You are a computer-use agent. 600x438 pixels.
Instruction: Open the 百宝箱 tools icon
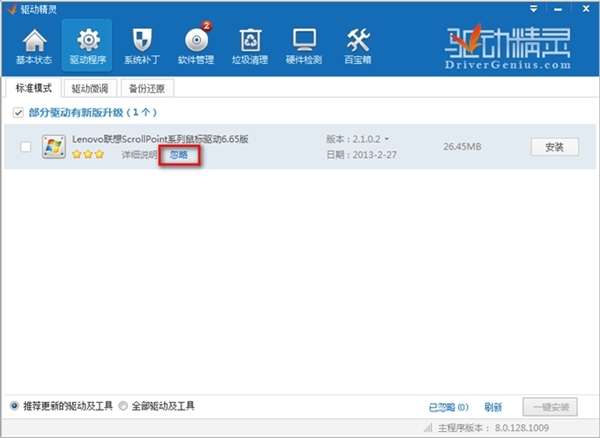click(x=358, y=46)
